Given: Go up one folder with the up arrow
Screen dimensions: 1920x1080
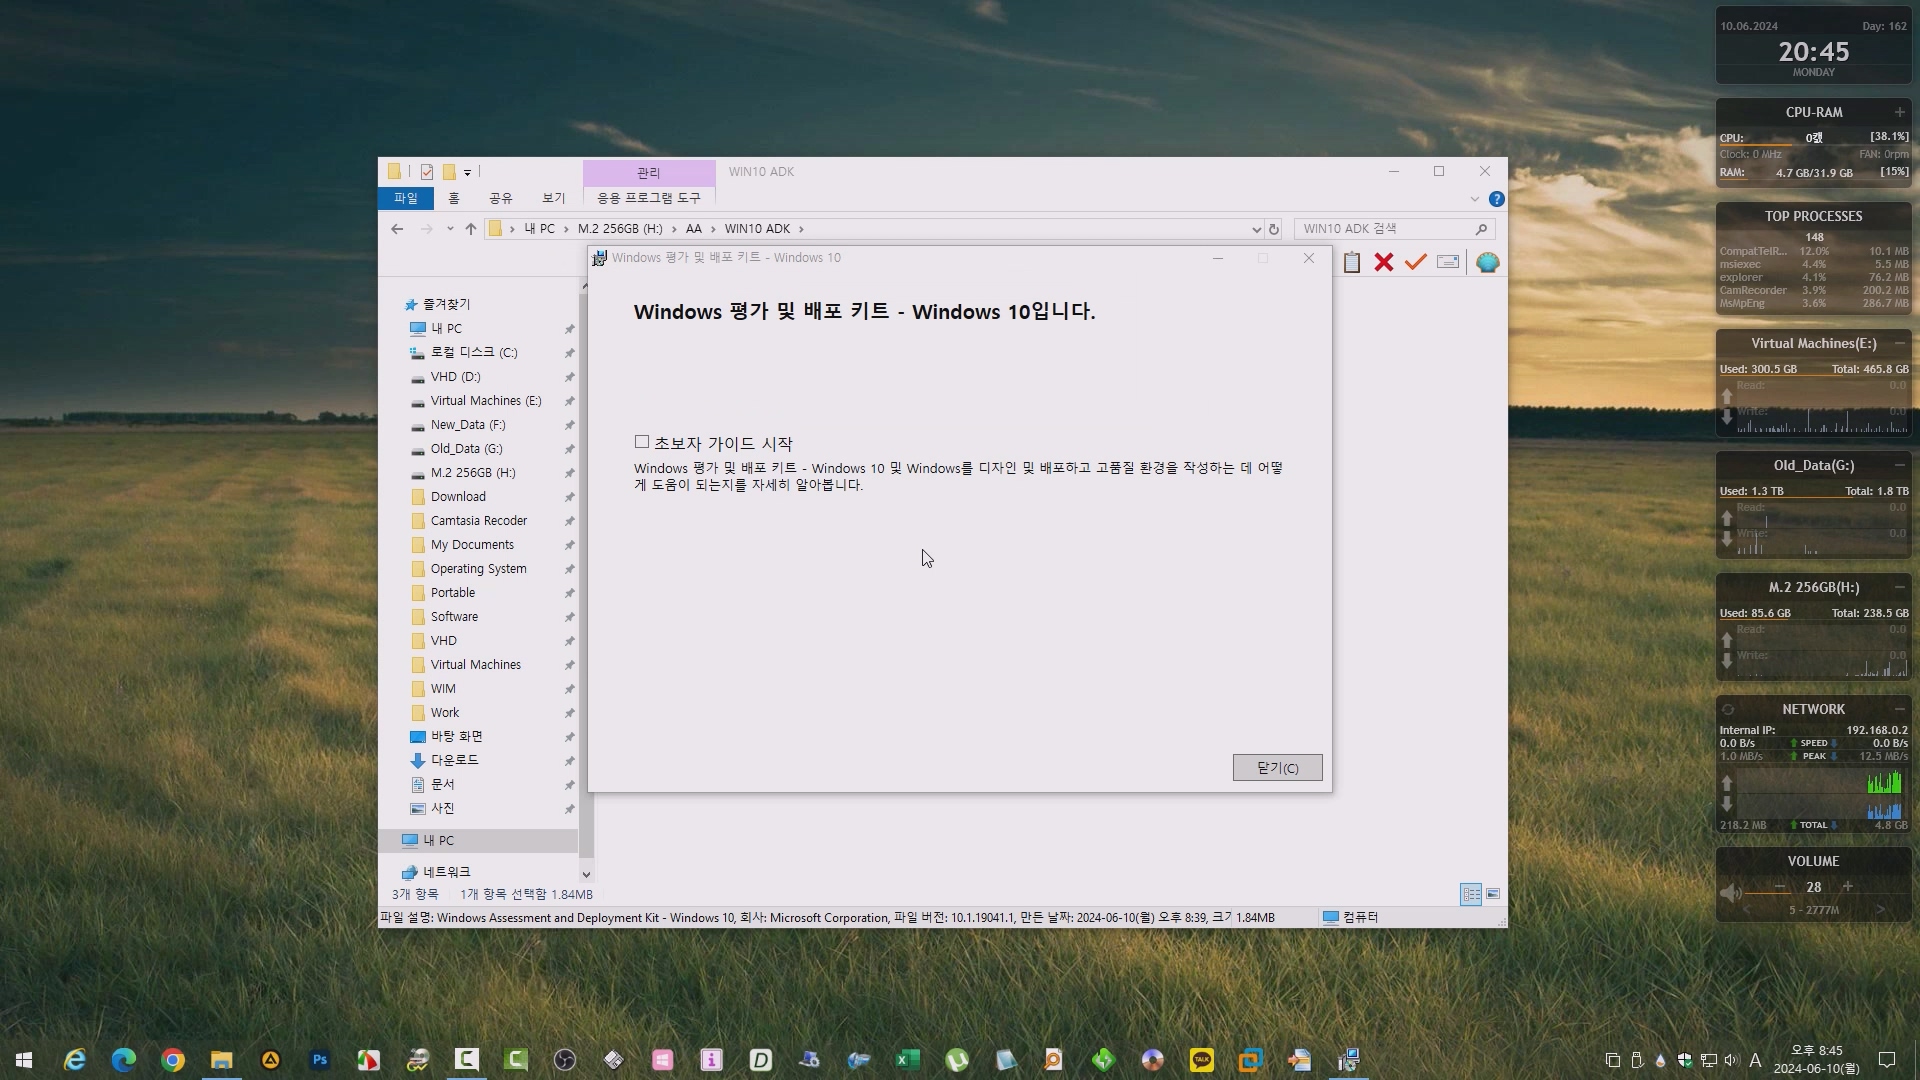Looking at the screenshot, I should point(471,229).
